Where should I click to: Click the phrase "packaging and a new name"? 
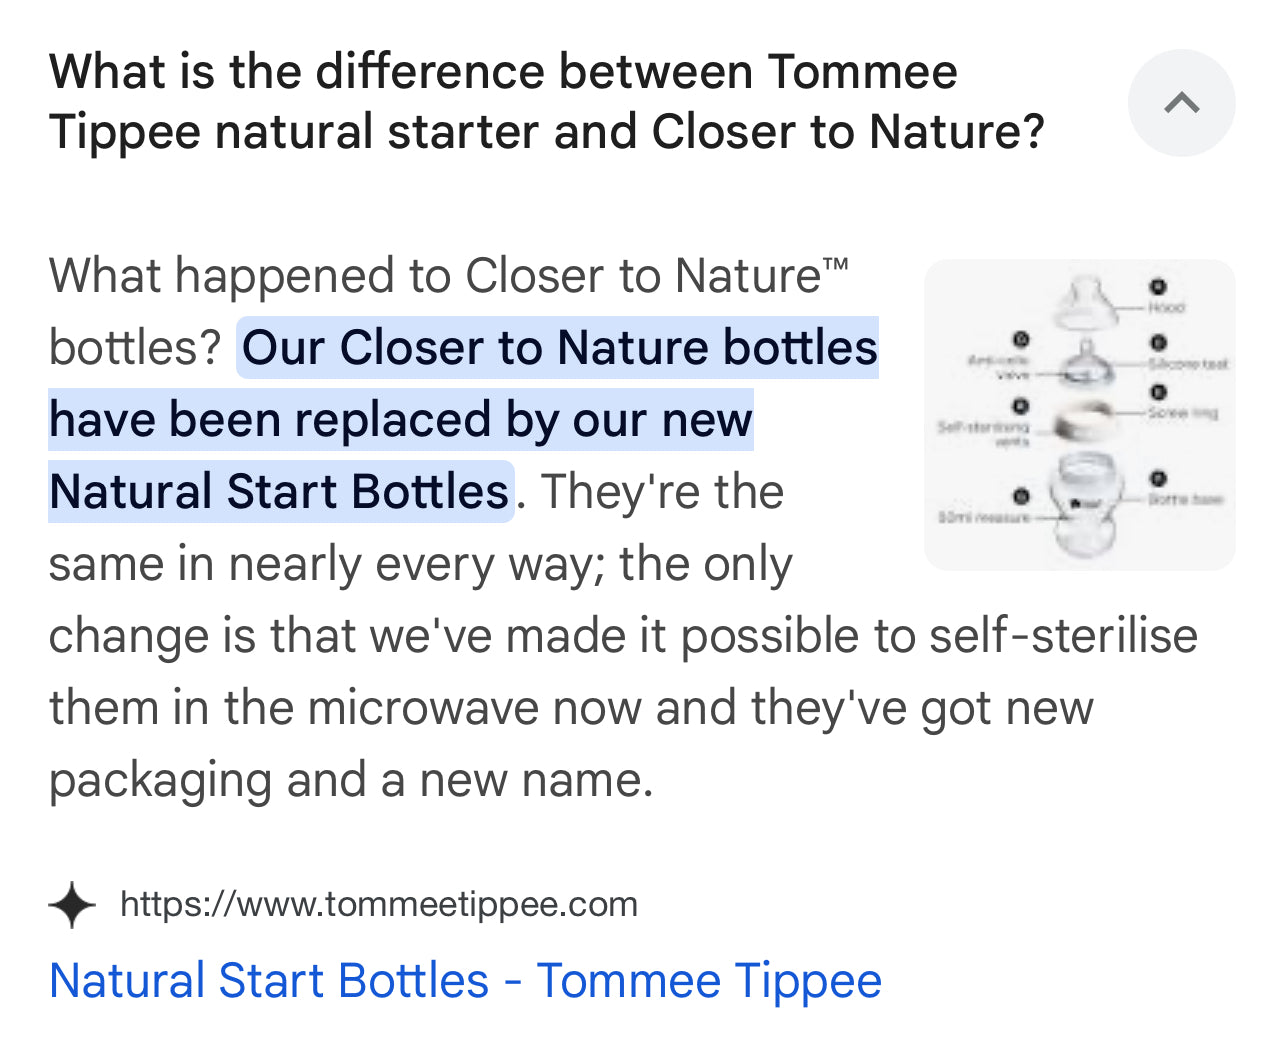(350, 780)
